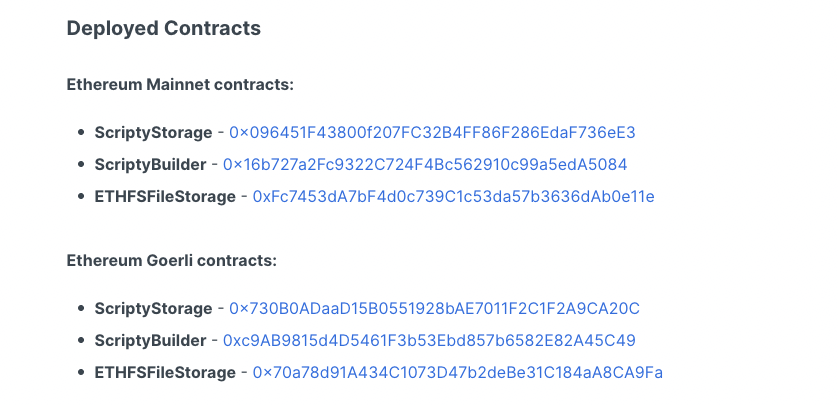Click the bullet beside Mainnet ScriptyStorage
Viewport: 838px width, 405px height.
[81, 132]
